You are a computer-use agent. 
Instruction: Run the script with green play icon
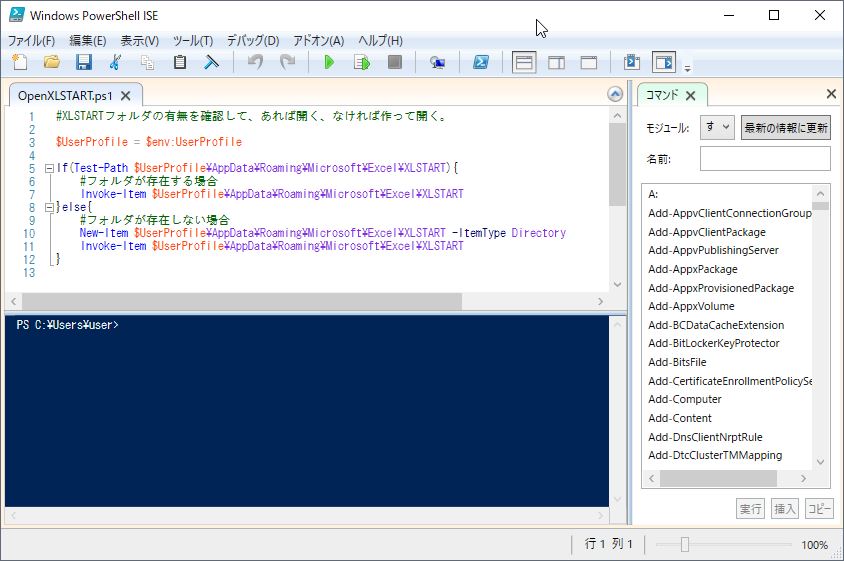[x=329, y=62]
